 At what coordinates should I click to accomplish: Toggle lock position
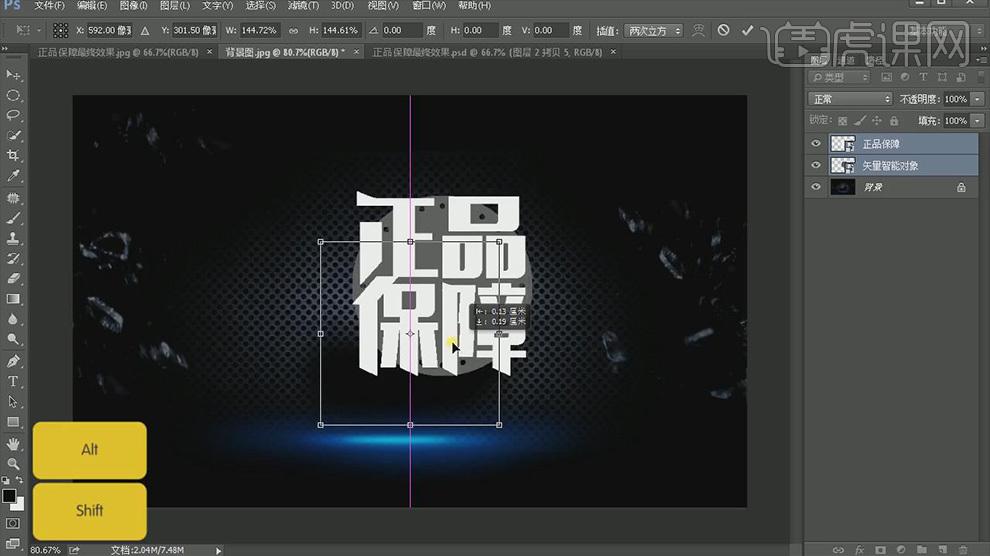click(876, 121)
